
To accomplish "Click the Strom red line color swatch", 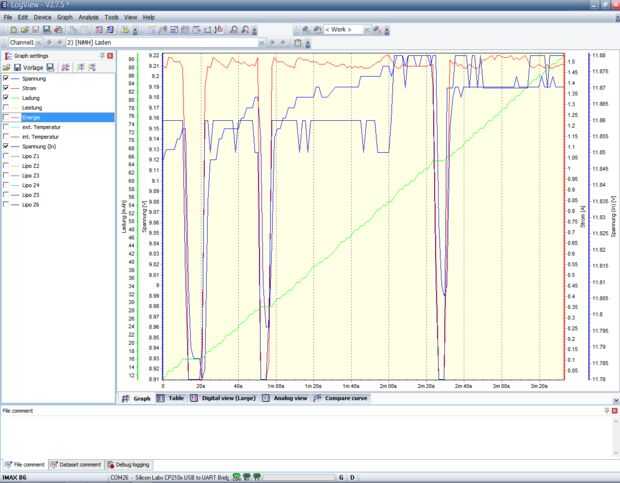I will click(15, 88).
